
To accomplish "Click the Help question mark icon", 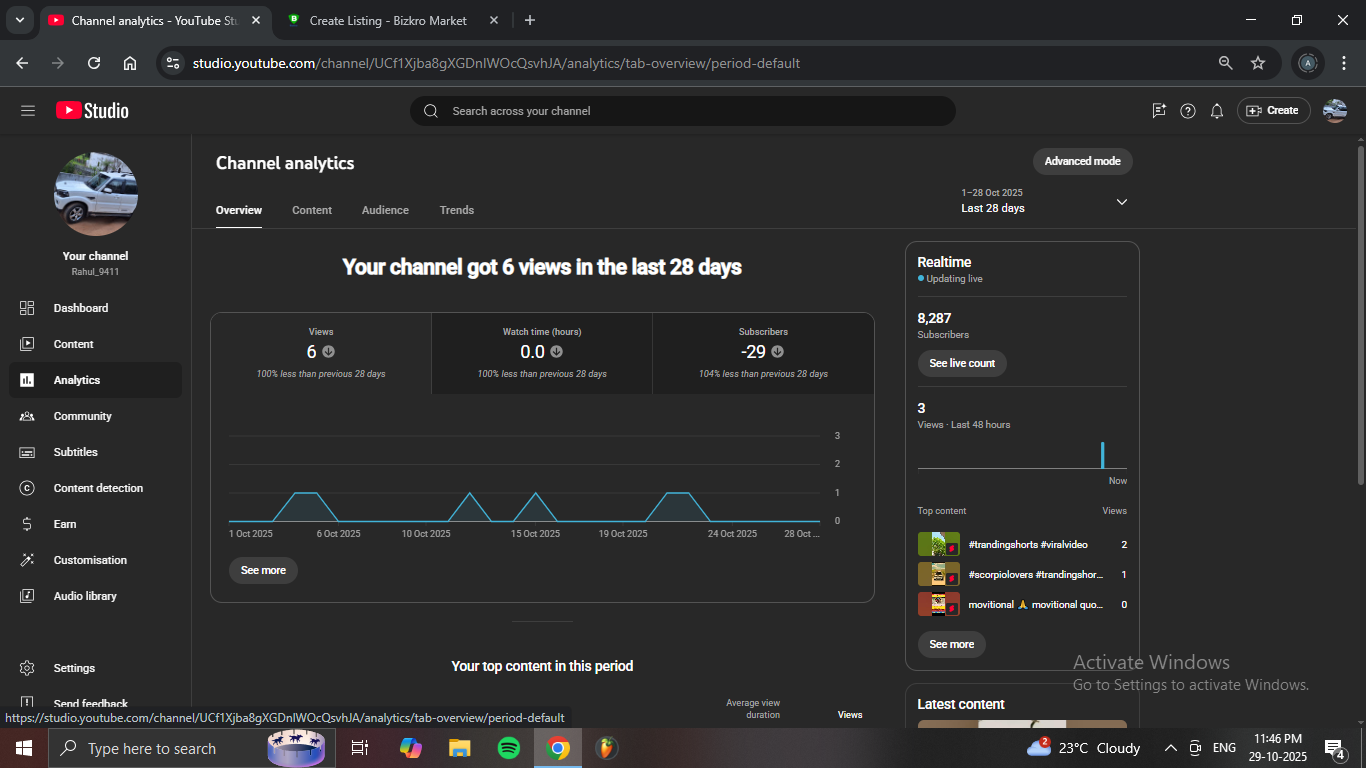I will click(x=1187, y=111).
